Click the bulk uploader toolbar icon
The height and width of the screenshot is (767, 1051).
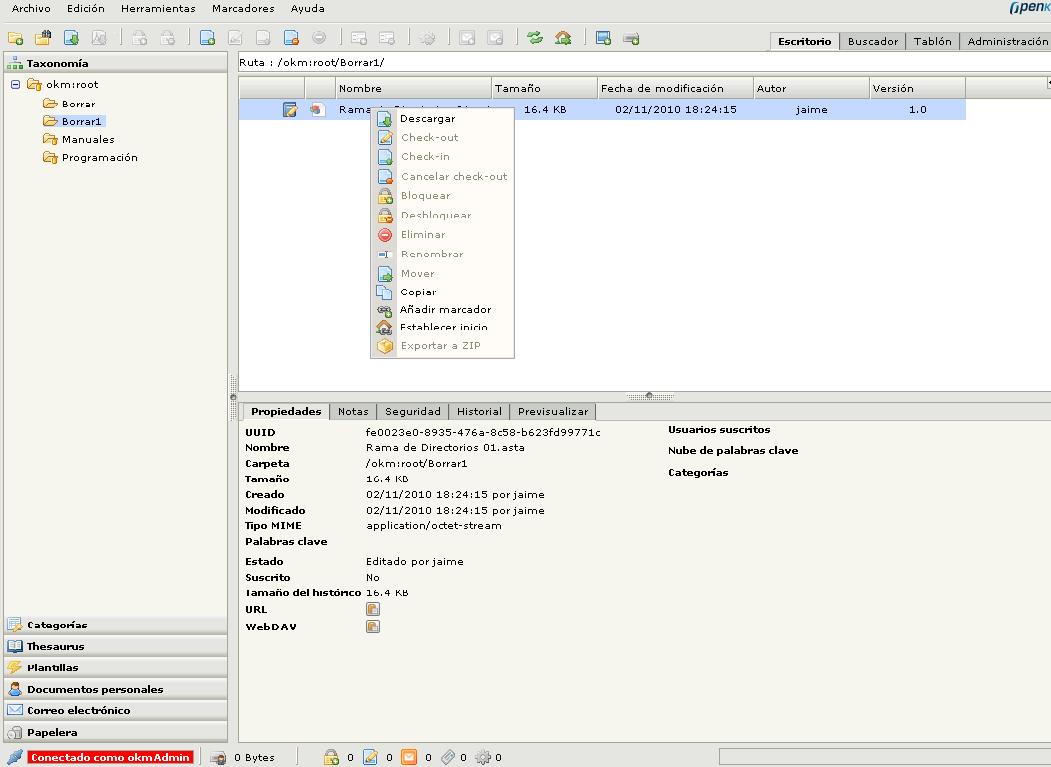coord(603,38)
